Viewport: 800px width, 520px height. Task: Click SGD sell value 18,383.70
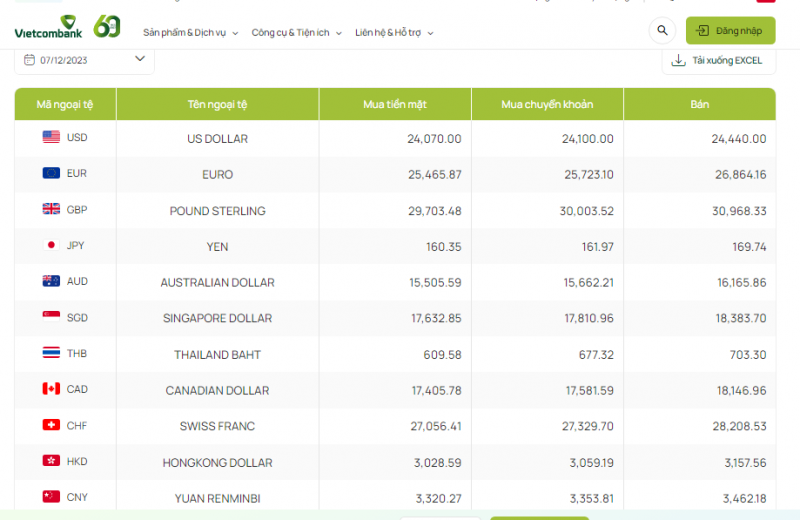(x=741, y=318)
